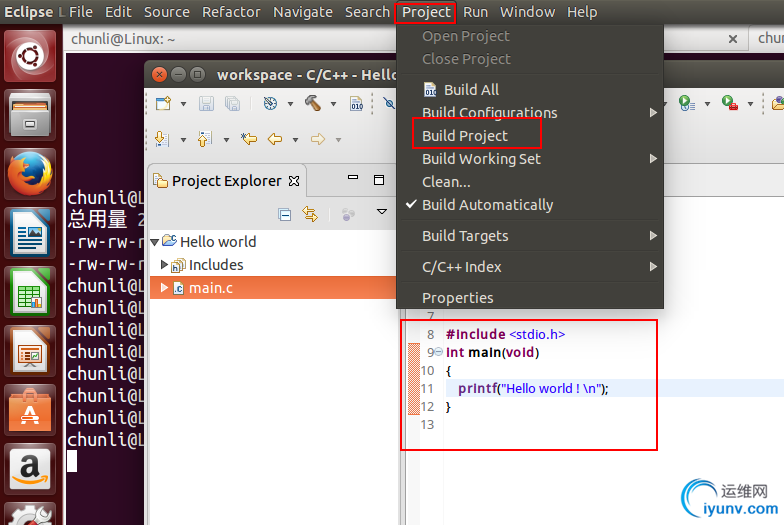Click the Collapse All icon in Project Explorer

(x=284, y=215)
